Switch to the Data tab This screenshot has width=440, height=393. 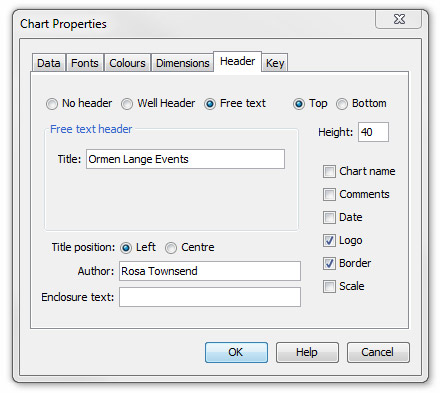[49, 63]
